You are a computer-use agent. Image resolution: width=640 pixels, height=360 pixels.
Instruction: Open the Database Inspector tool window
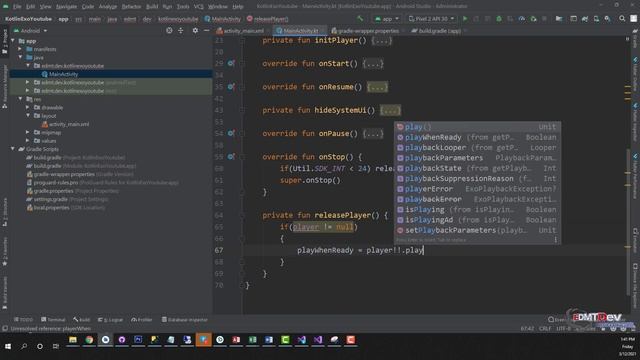coord(184,320)
